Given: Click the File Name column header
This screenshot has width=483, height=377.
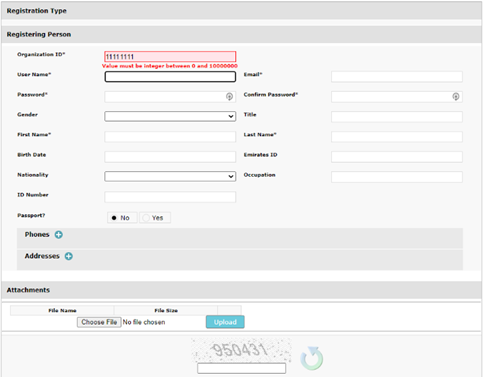Looking at the screenshot, I should tap(62, 310).
